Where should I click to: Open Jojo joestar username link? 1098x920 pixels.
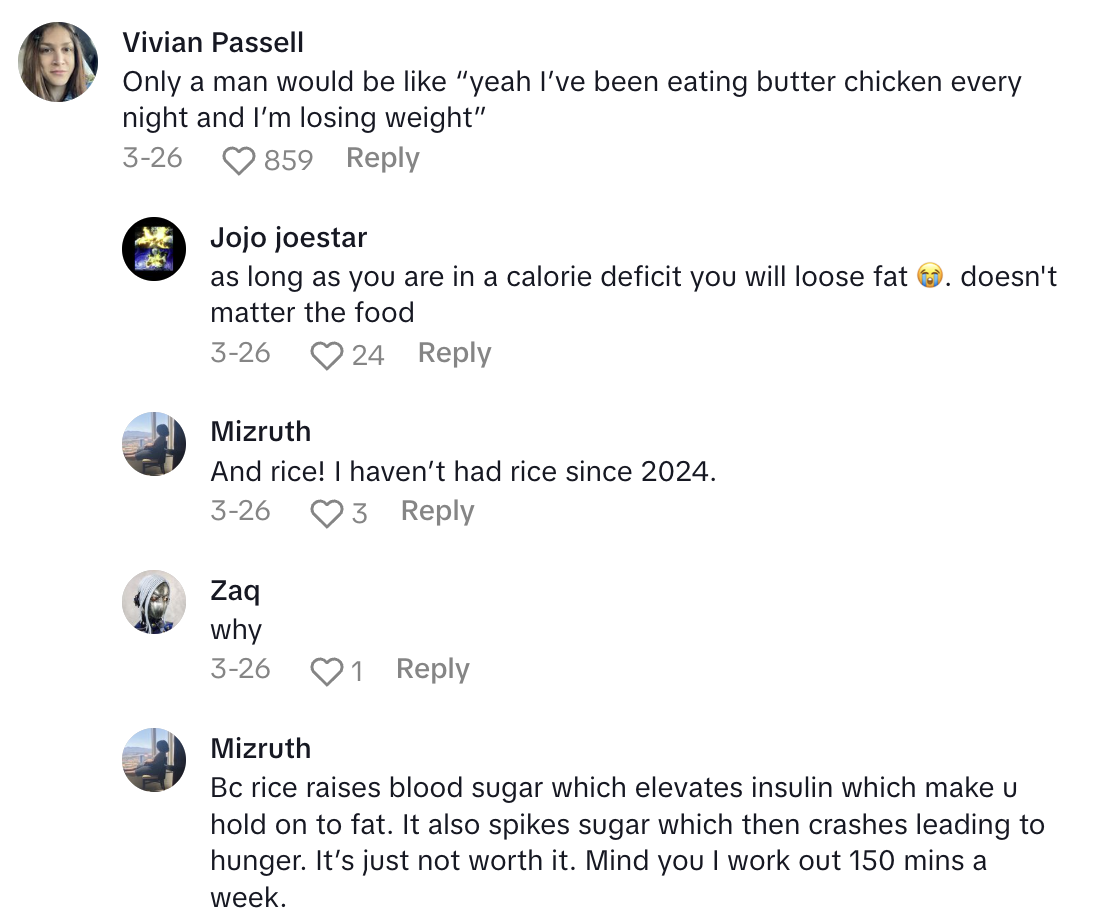click(x=288, y=237)
